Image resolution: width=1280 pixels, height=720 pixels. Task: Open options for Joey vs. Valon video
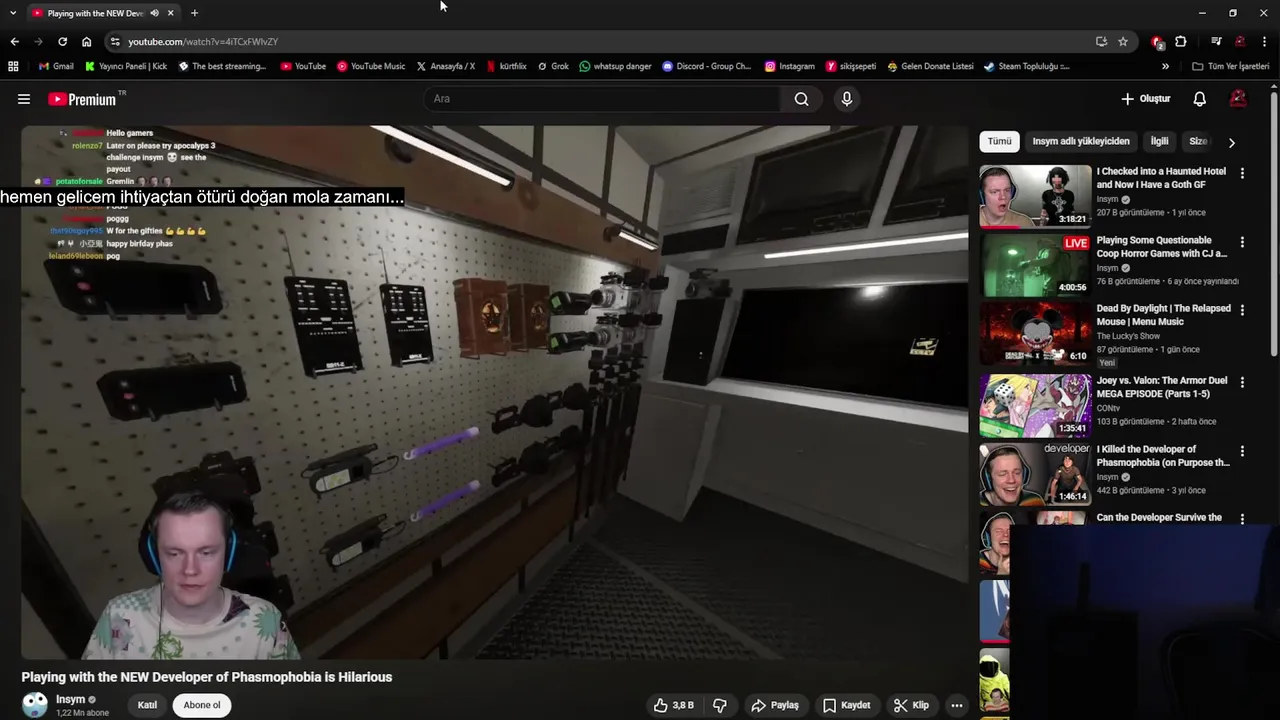click(x=1242, y=382)
